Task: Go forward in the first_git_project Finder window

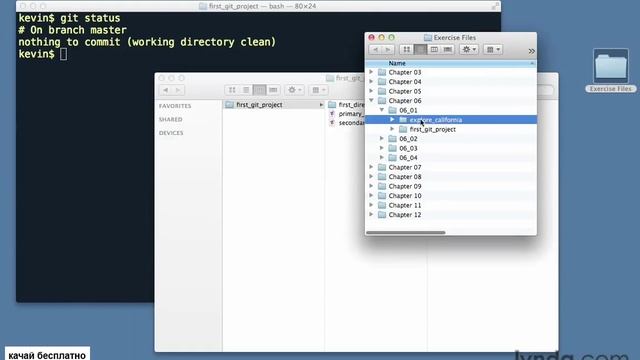Action: coord(178,90)
